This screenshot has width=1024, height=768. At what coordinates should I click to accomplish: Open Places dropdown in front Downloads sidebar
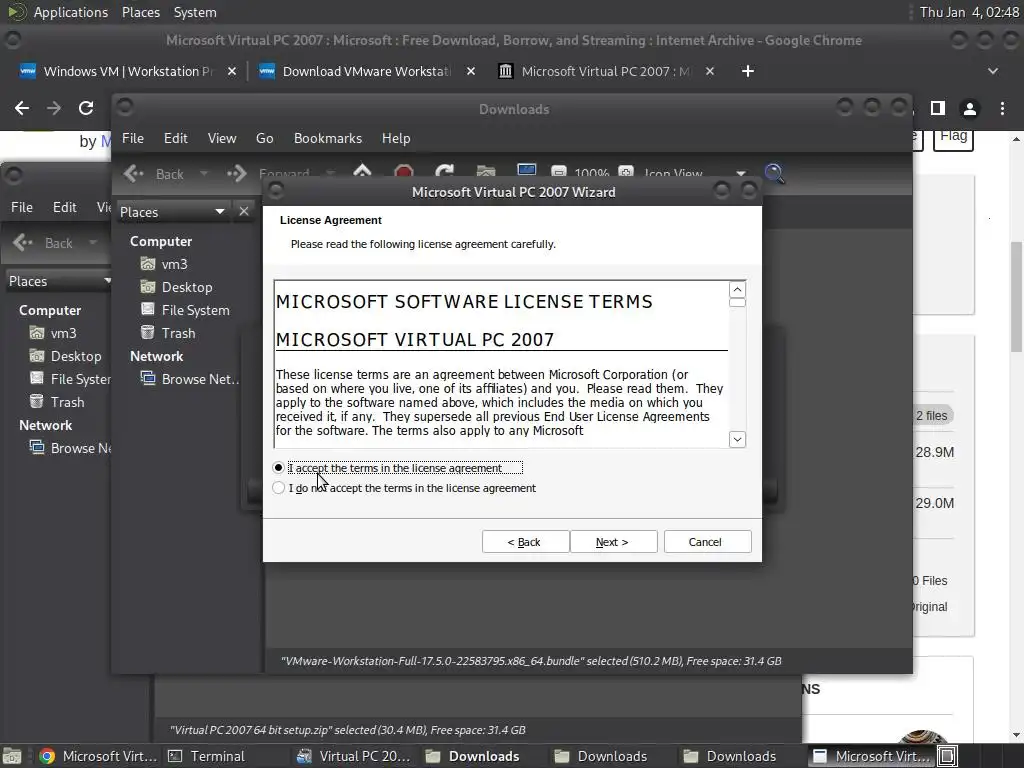172,212
